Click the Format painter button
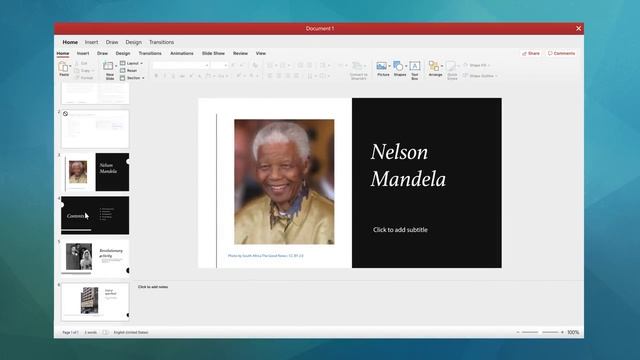The width and height of the screenshot is (640, 360). (84, 78)
